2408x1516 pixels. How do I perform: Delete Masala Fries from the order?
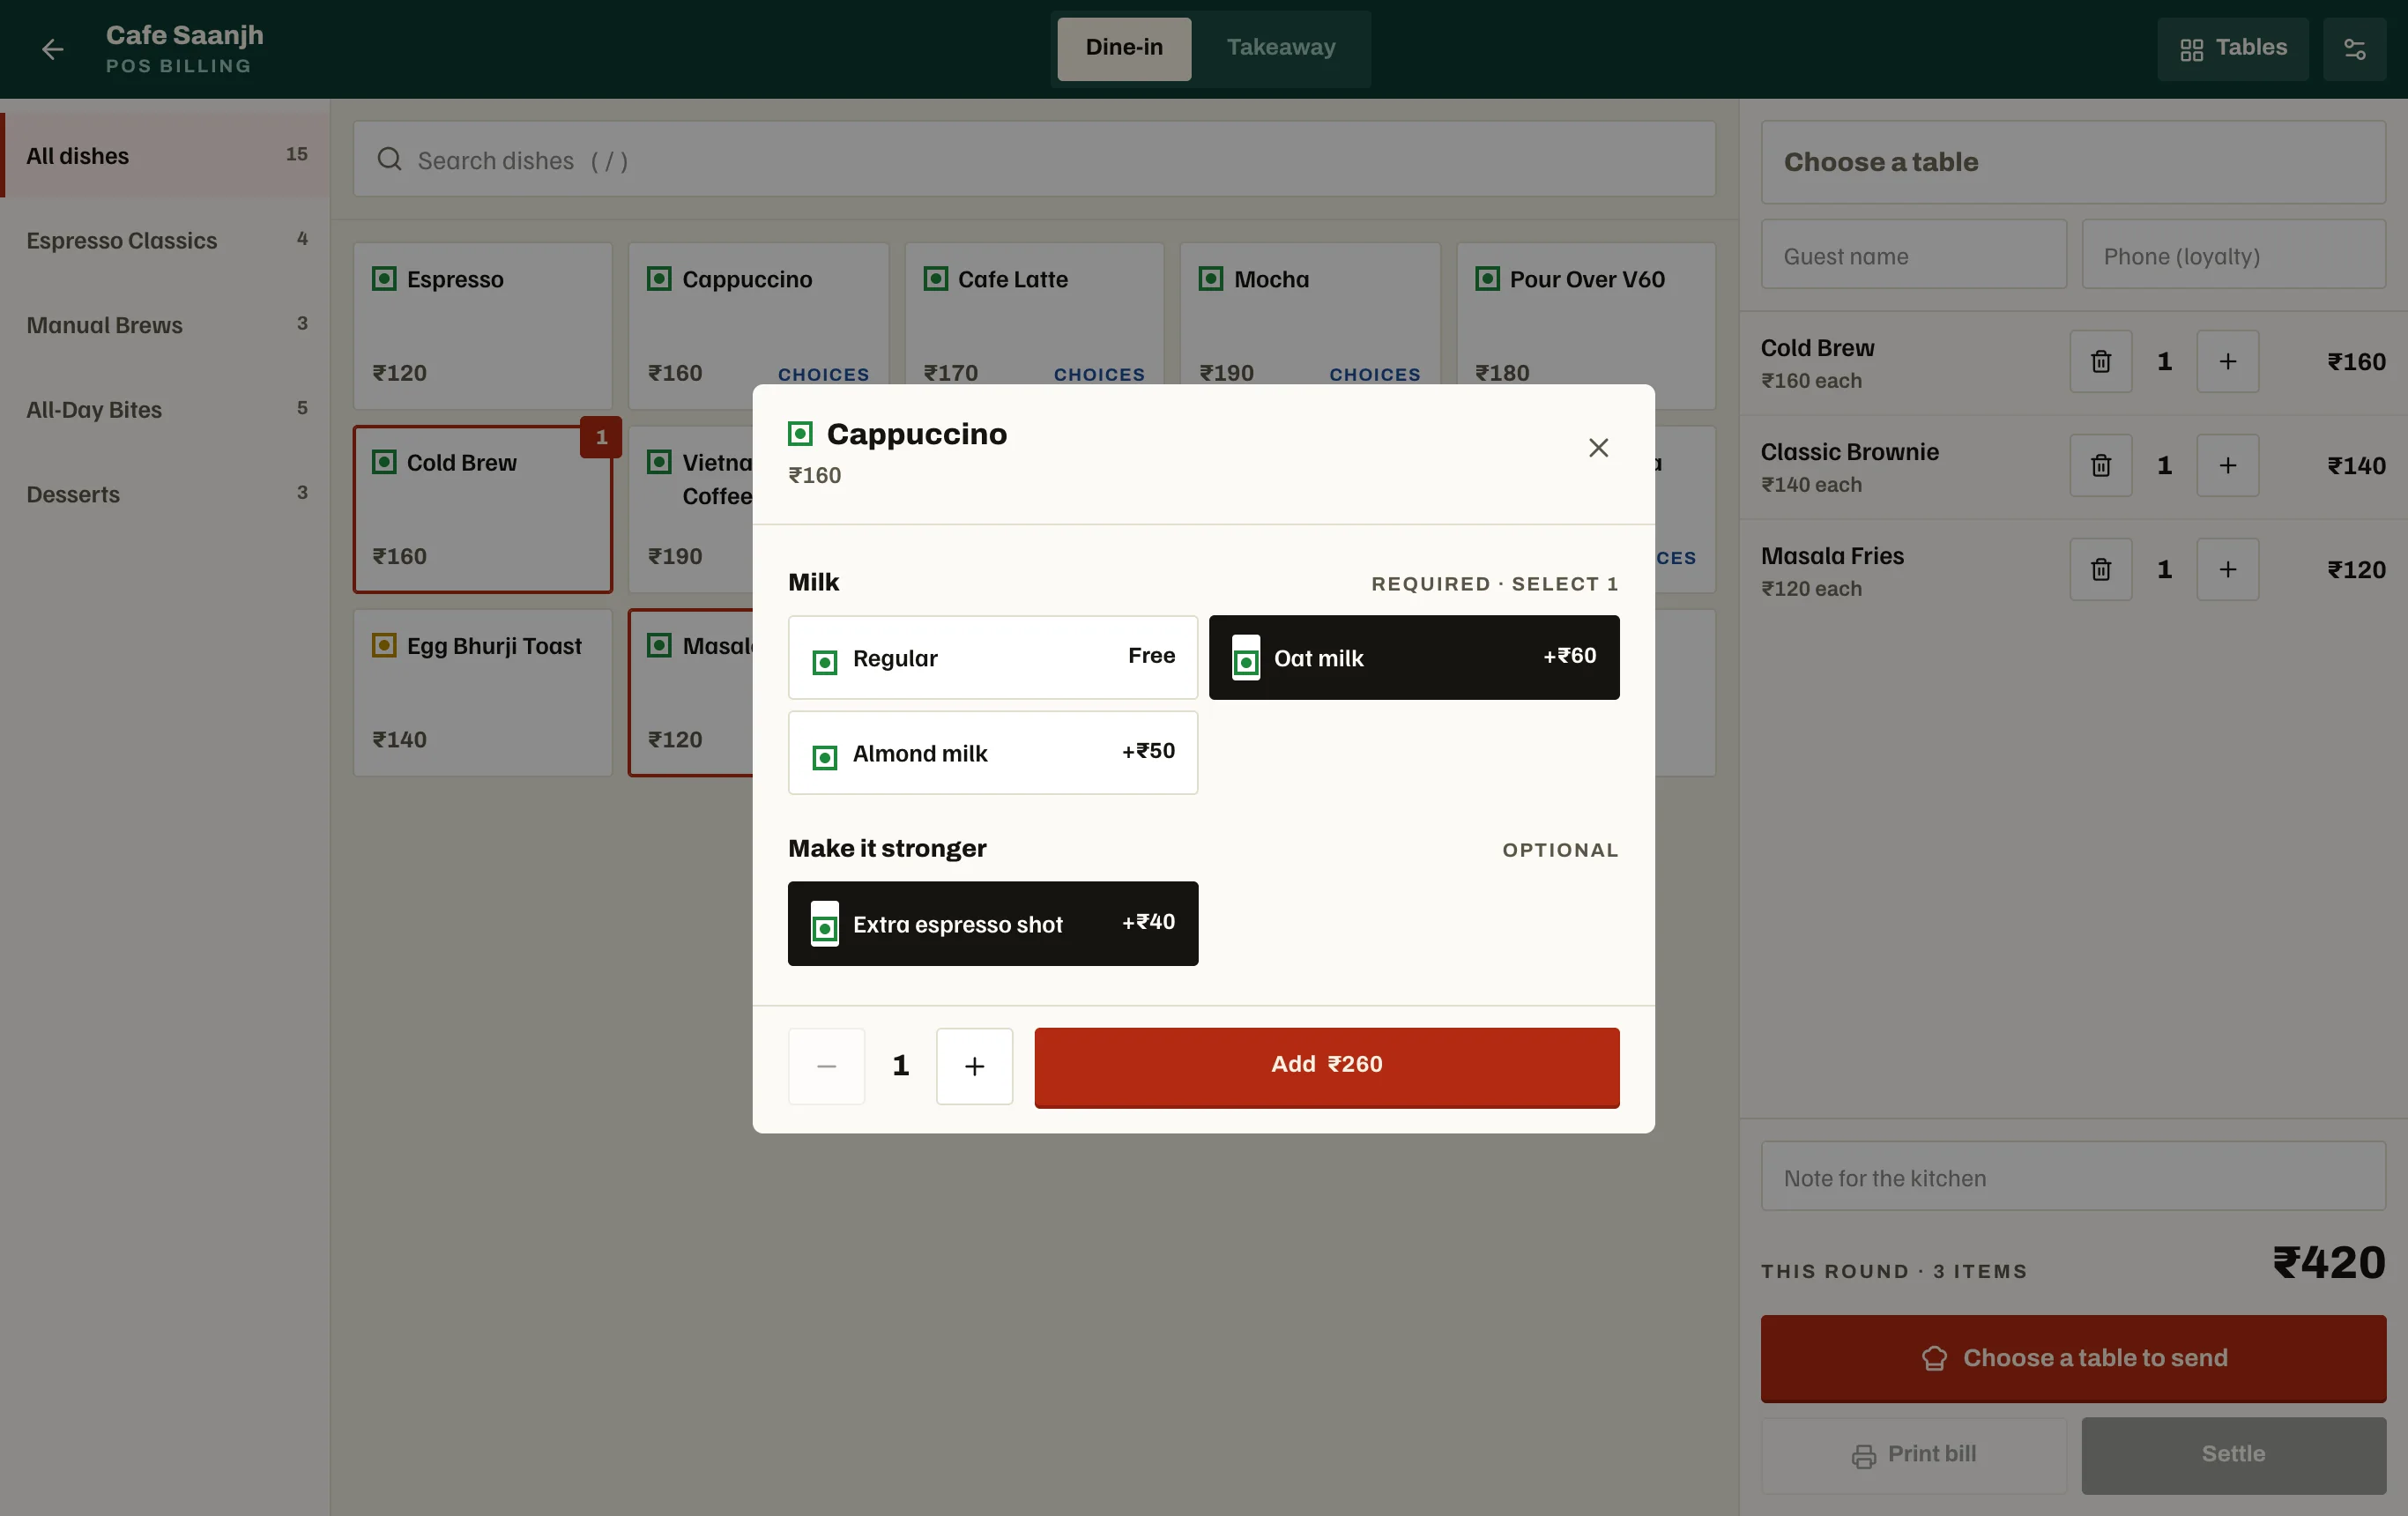[x=2100, y=569]
